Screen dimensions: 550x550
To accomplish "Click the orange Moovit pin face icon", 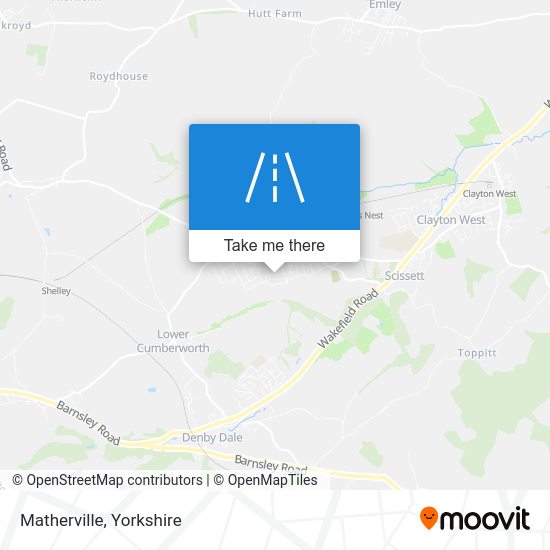I will tap(429, 518).
